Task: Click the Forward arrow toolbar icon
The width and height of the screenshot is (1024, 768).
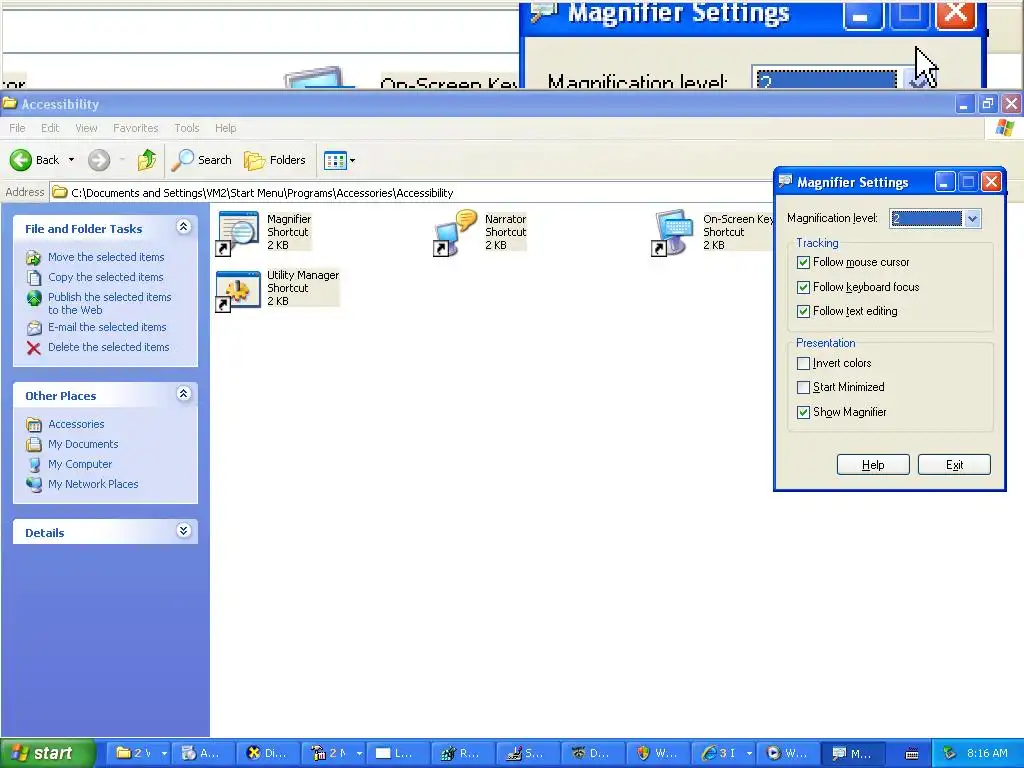Action: point(99,160)
